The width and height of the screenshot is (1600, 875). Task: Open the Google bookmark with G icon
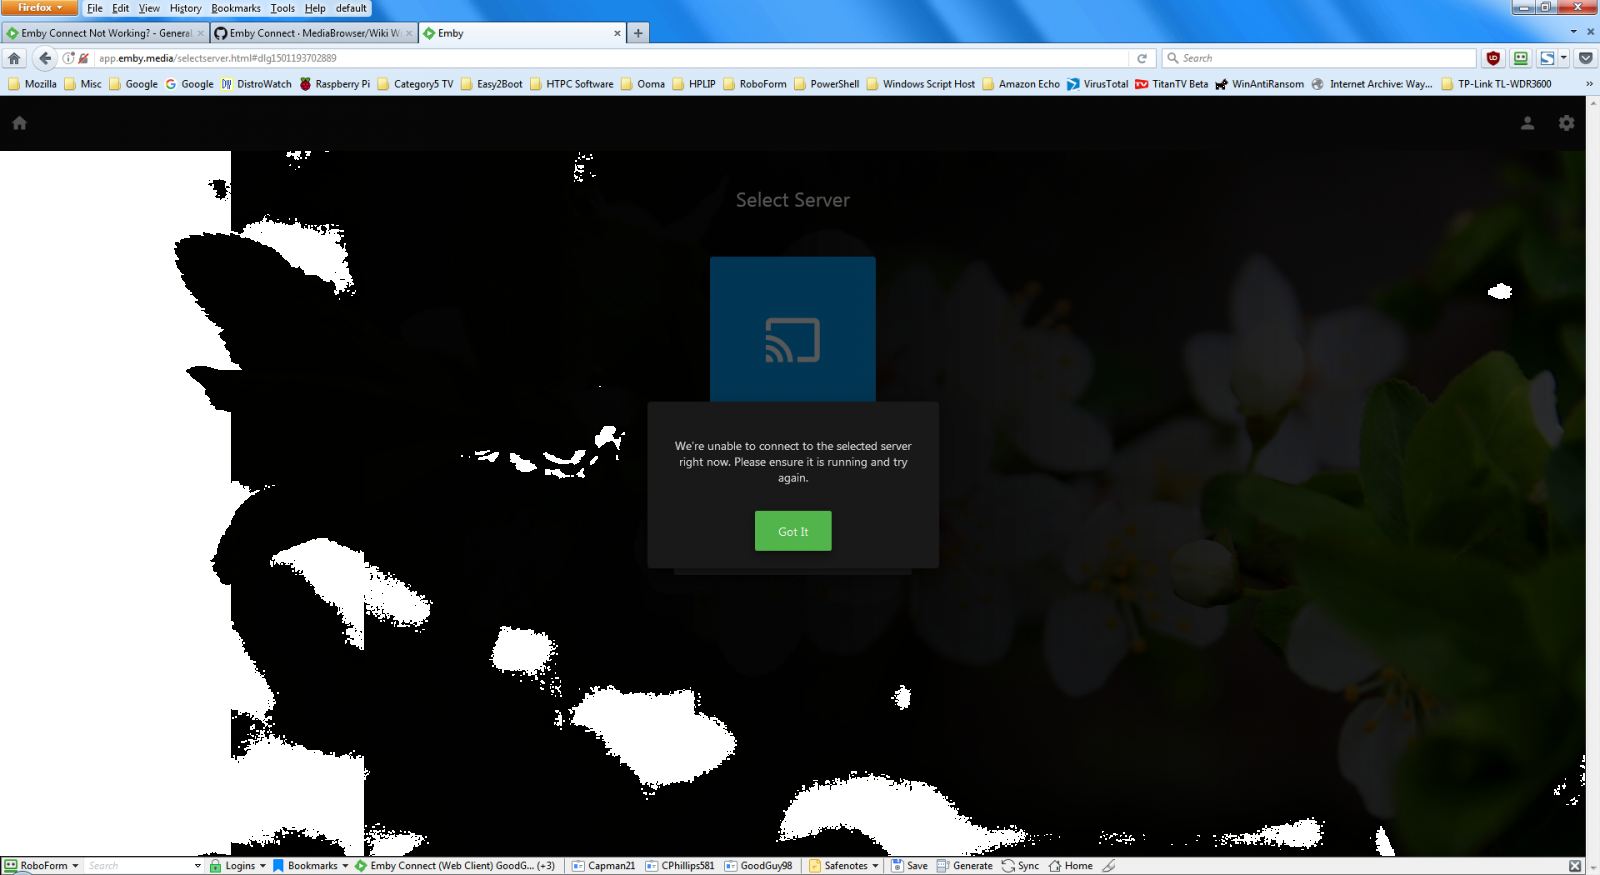pyautogui.click(x=189, y=84)
